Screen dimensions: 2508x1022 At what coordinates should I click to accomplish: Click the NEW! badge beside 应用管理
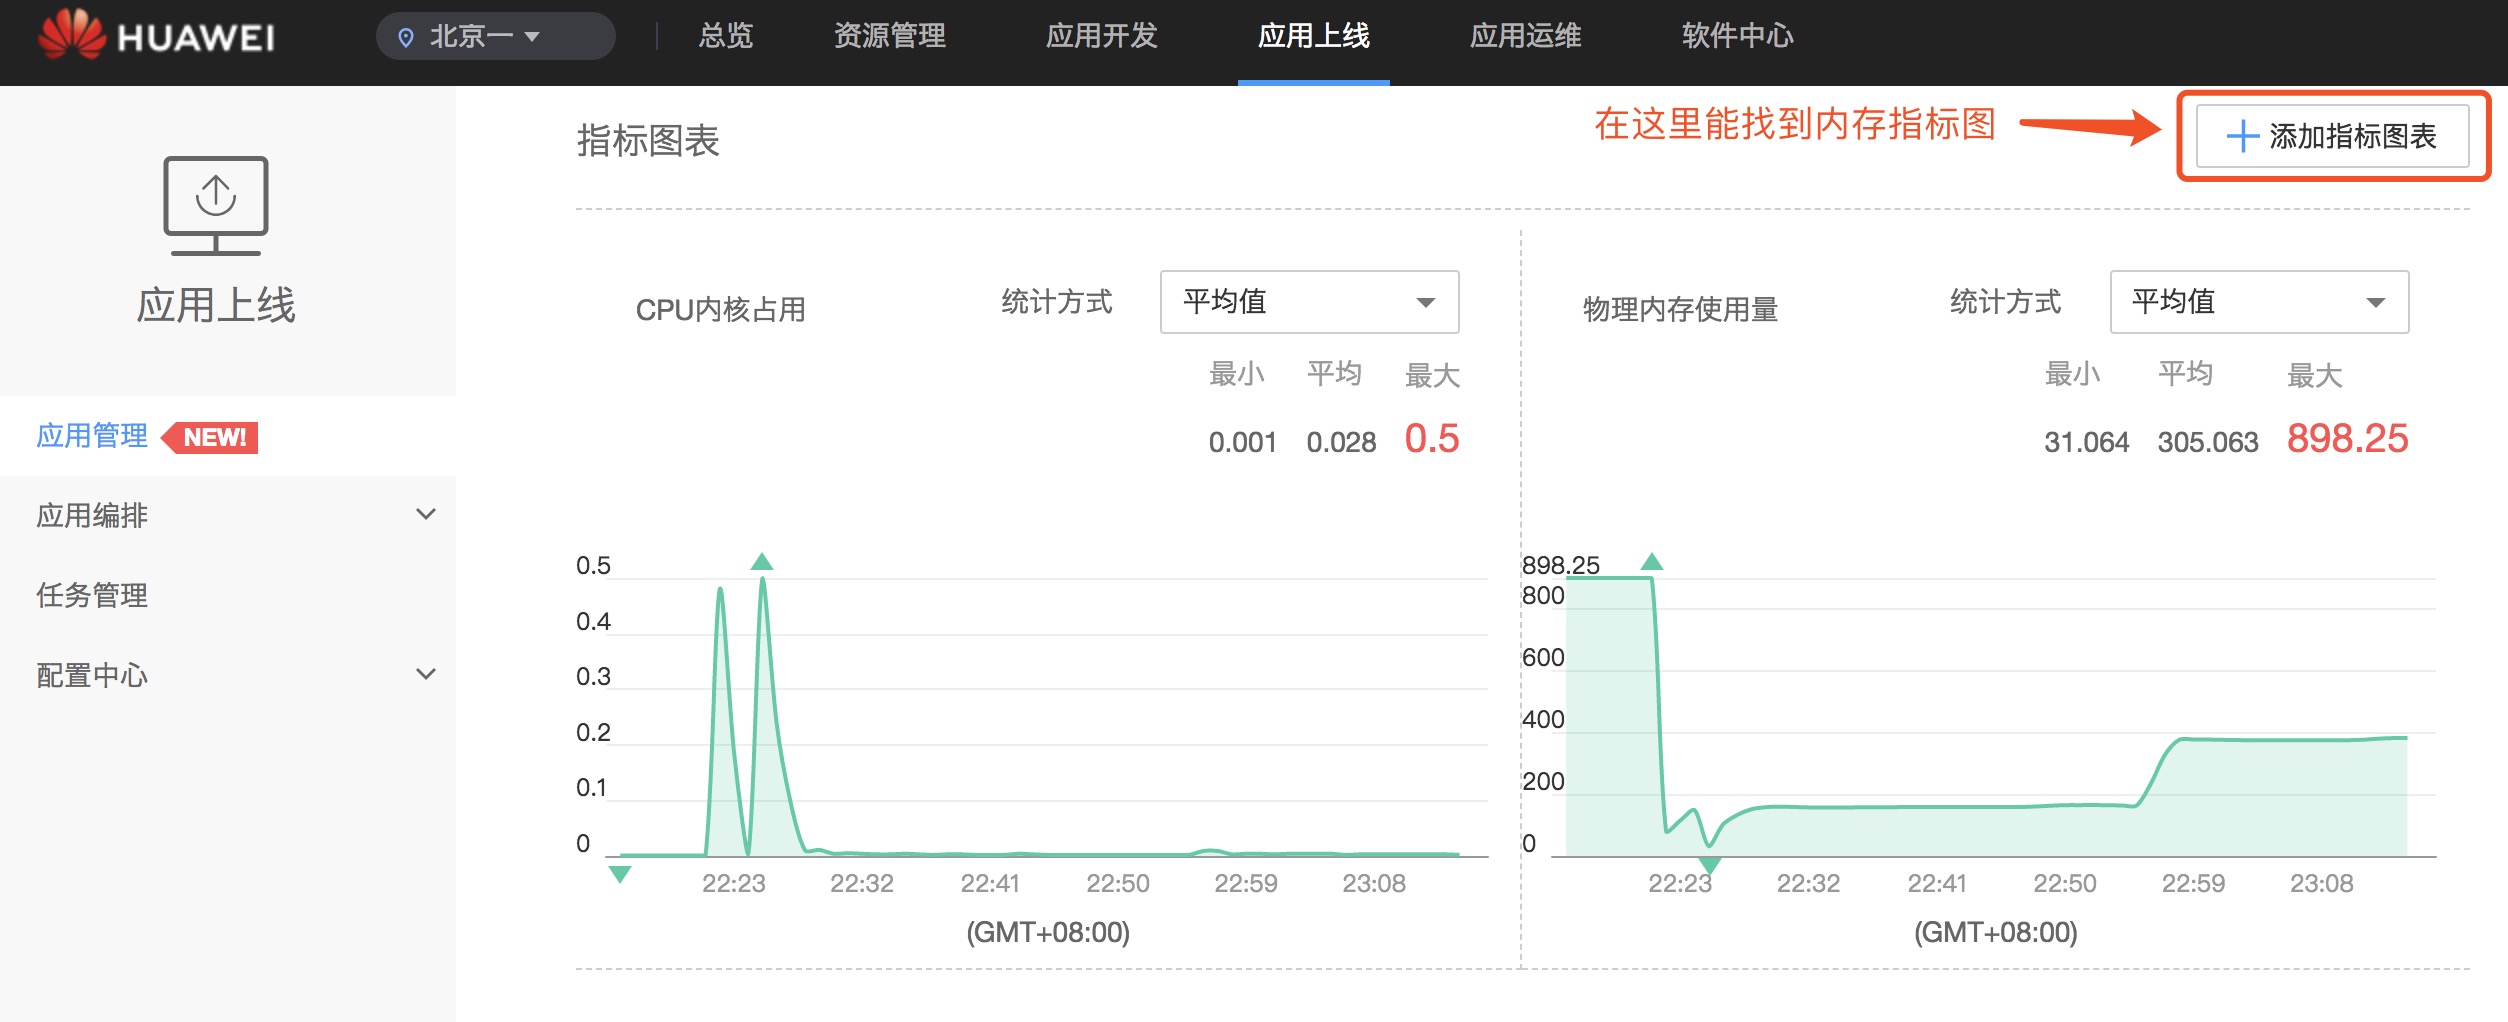[210, 437]
